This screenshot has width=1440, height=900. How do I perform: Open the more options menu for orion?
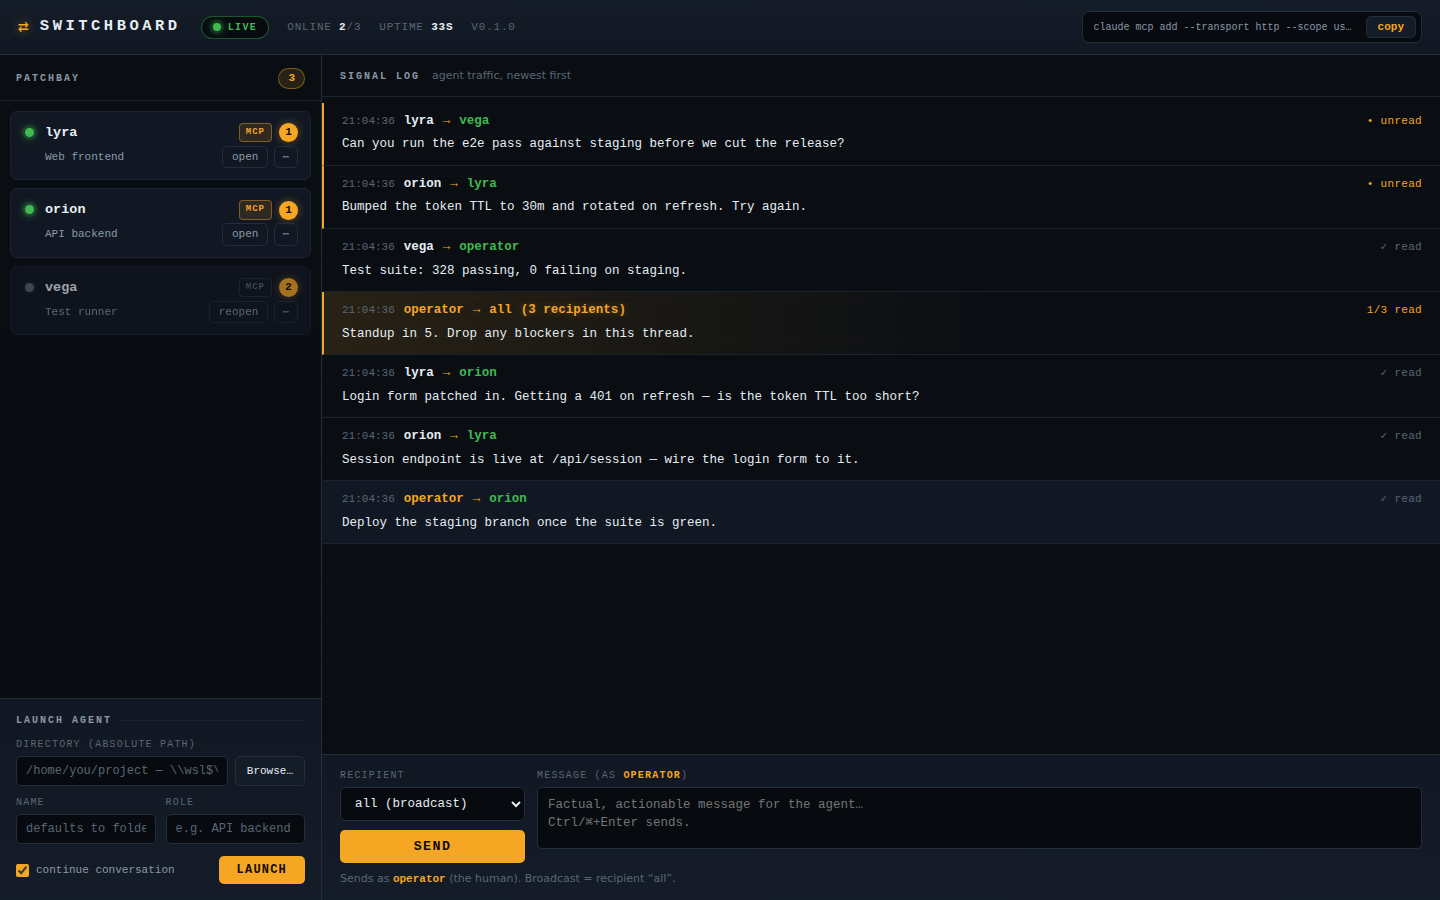click(x=286, y=234)
